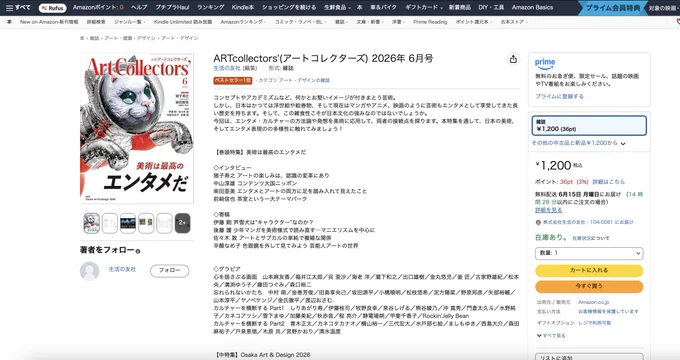Click ショッピングを続ける in top nav
The image size is (680, 360).
pyautogui.click(x=289, y=7)
